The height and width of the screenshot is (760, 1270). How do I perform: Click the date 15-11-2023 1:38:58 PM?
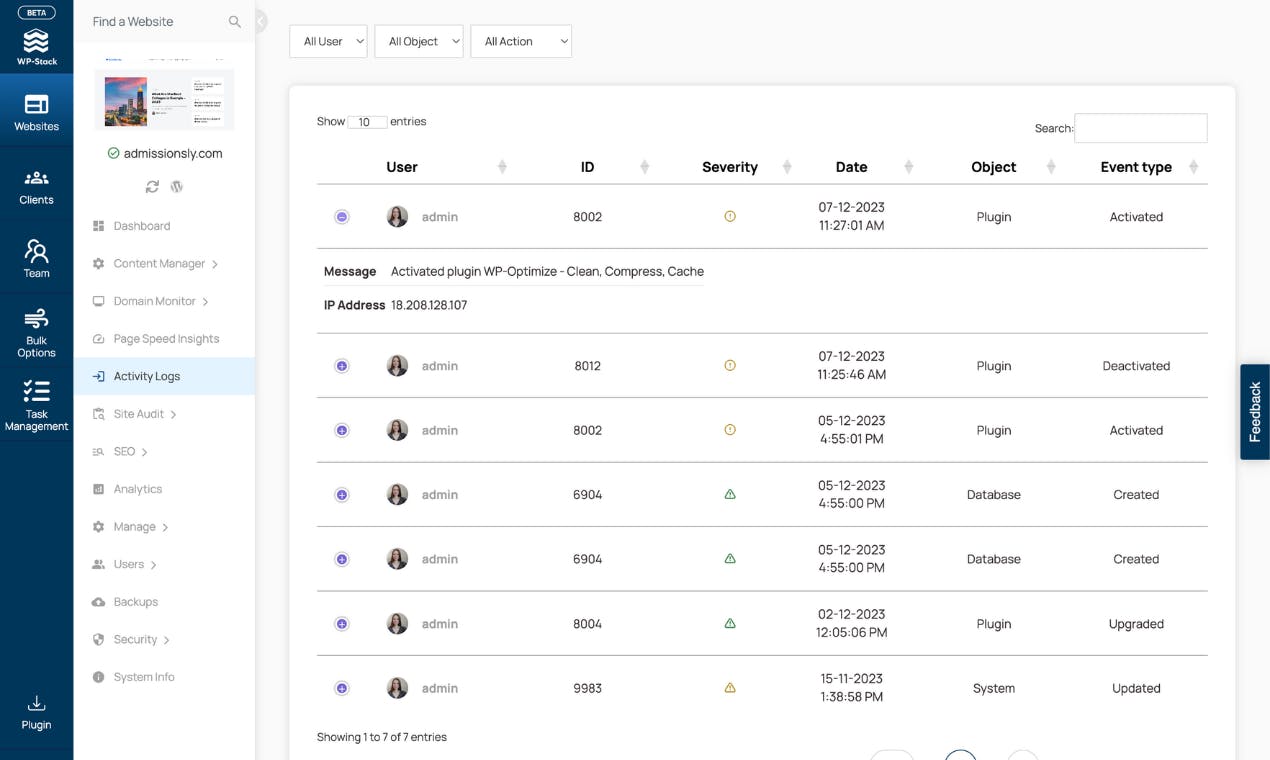[851, 688]
